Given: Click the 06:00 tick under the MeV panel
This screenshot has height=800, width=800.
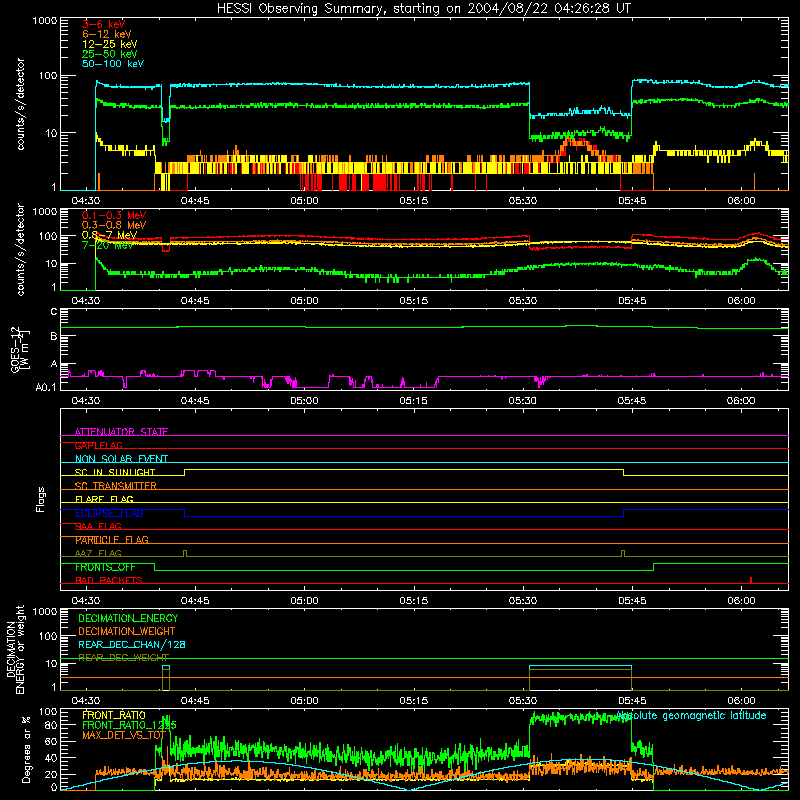Looking at the screenshot, I should pyautogui.click(x=741, y=301).
